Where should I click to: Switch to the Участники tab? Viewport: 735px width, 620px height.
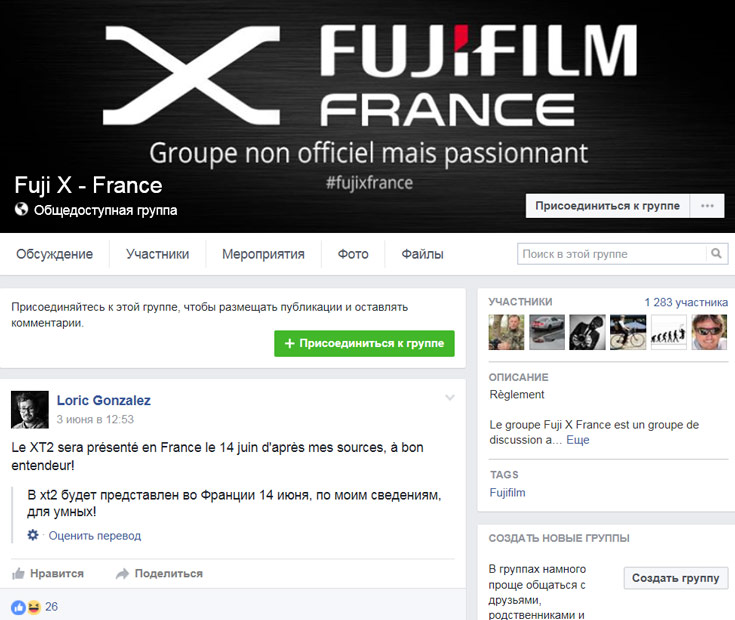158,254
